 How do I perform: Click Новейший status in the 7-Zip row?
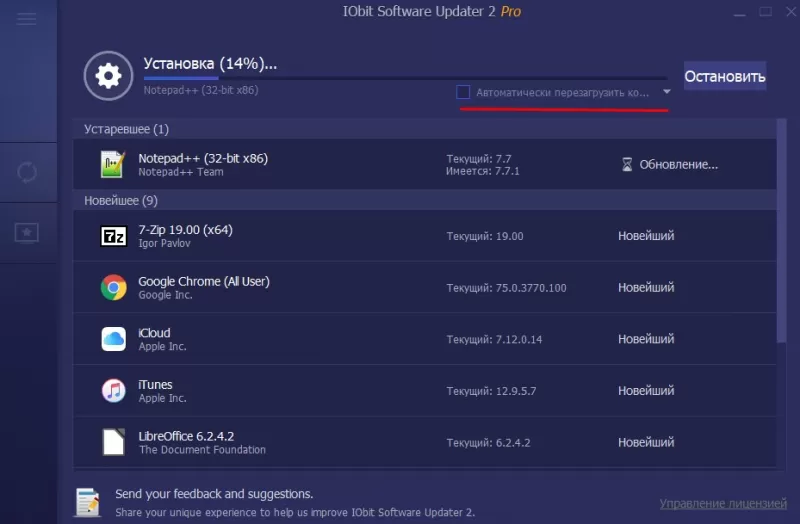(x=646, y=236)
